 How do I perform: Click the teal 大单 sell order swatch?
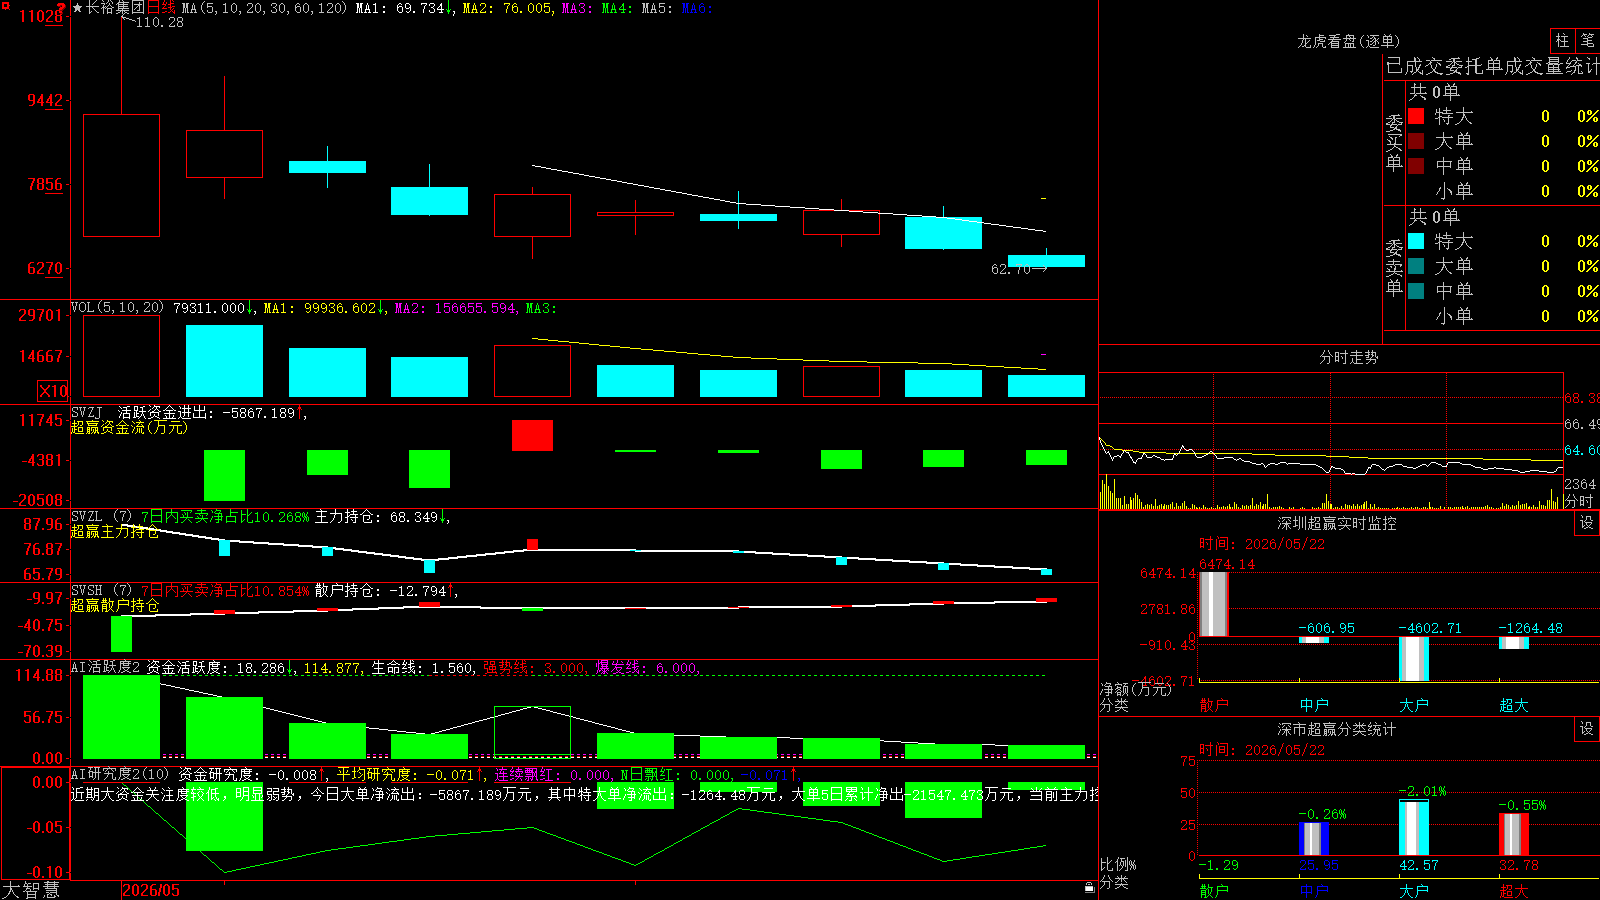[x=1416, y=266]
